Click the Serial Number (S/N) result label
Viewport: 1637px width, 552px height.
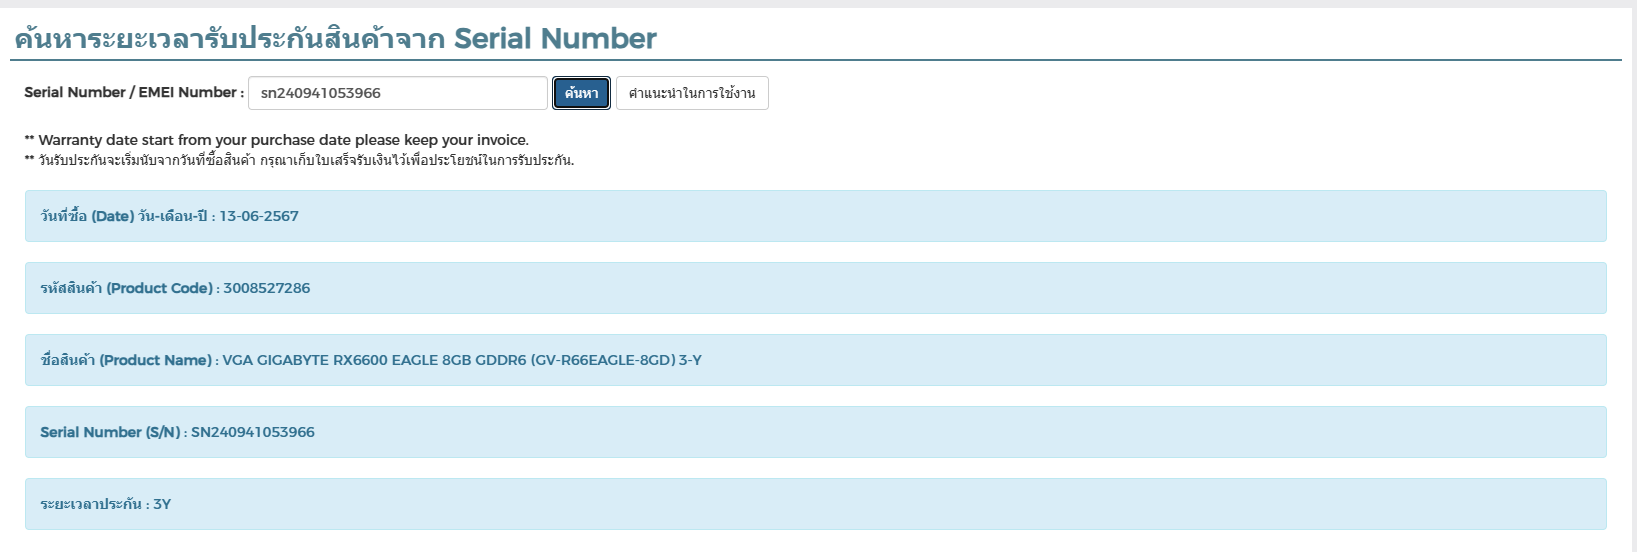coord(110,432)
